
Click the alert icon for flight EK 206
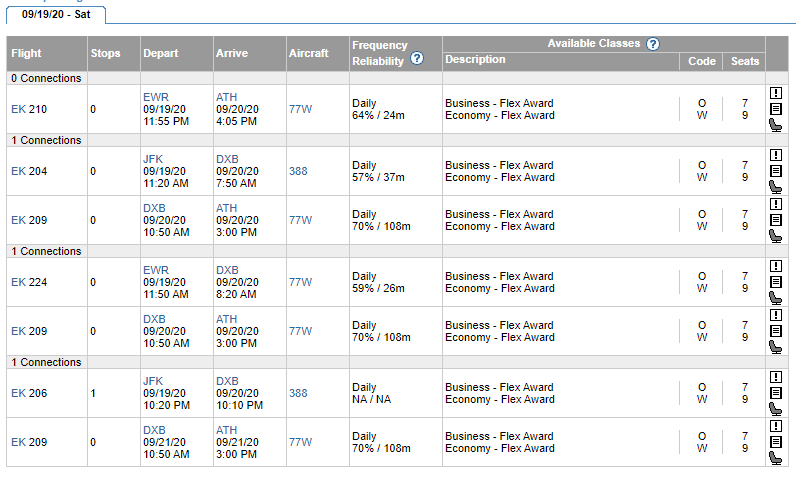pyautogui.click(x=775, y=377)
